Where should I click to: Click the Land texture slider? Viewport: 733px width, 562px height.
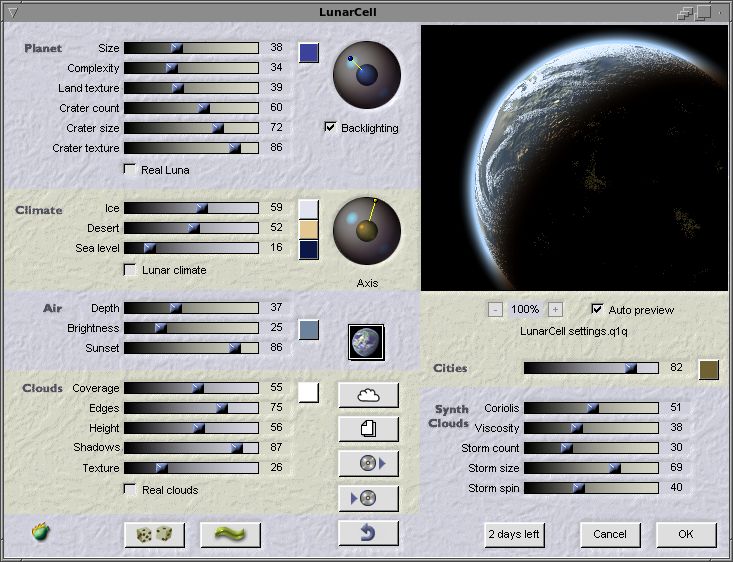pos(191,88)
